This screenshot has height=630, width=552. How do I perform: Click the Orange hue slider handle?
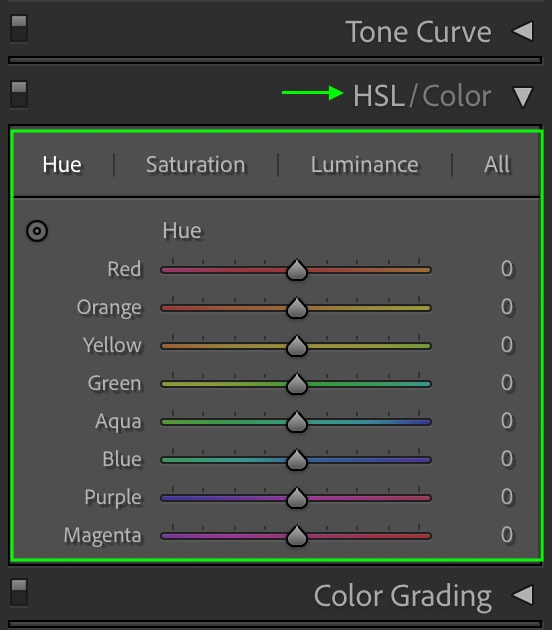coord(297,308)
